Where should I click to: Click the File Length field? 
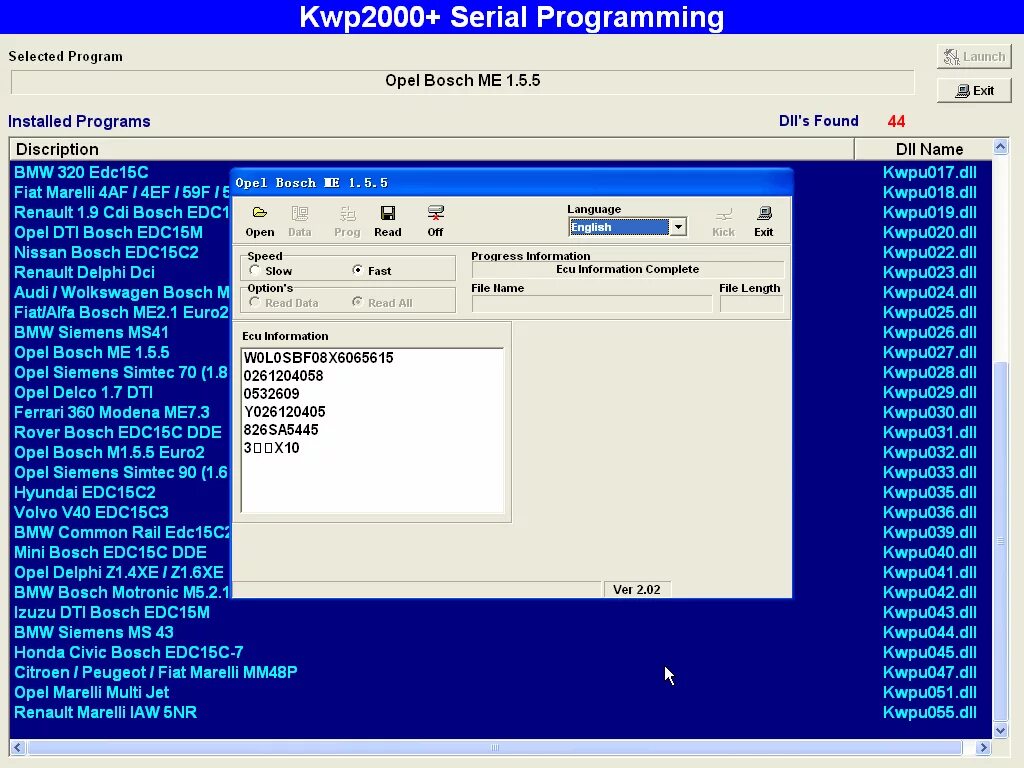pyautogui.click(x=751, y=304)
